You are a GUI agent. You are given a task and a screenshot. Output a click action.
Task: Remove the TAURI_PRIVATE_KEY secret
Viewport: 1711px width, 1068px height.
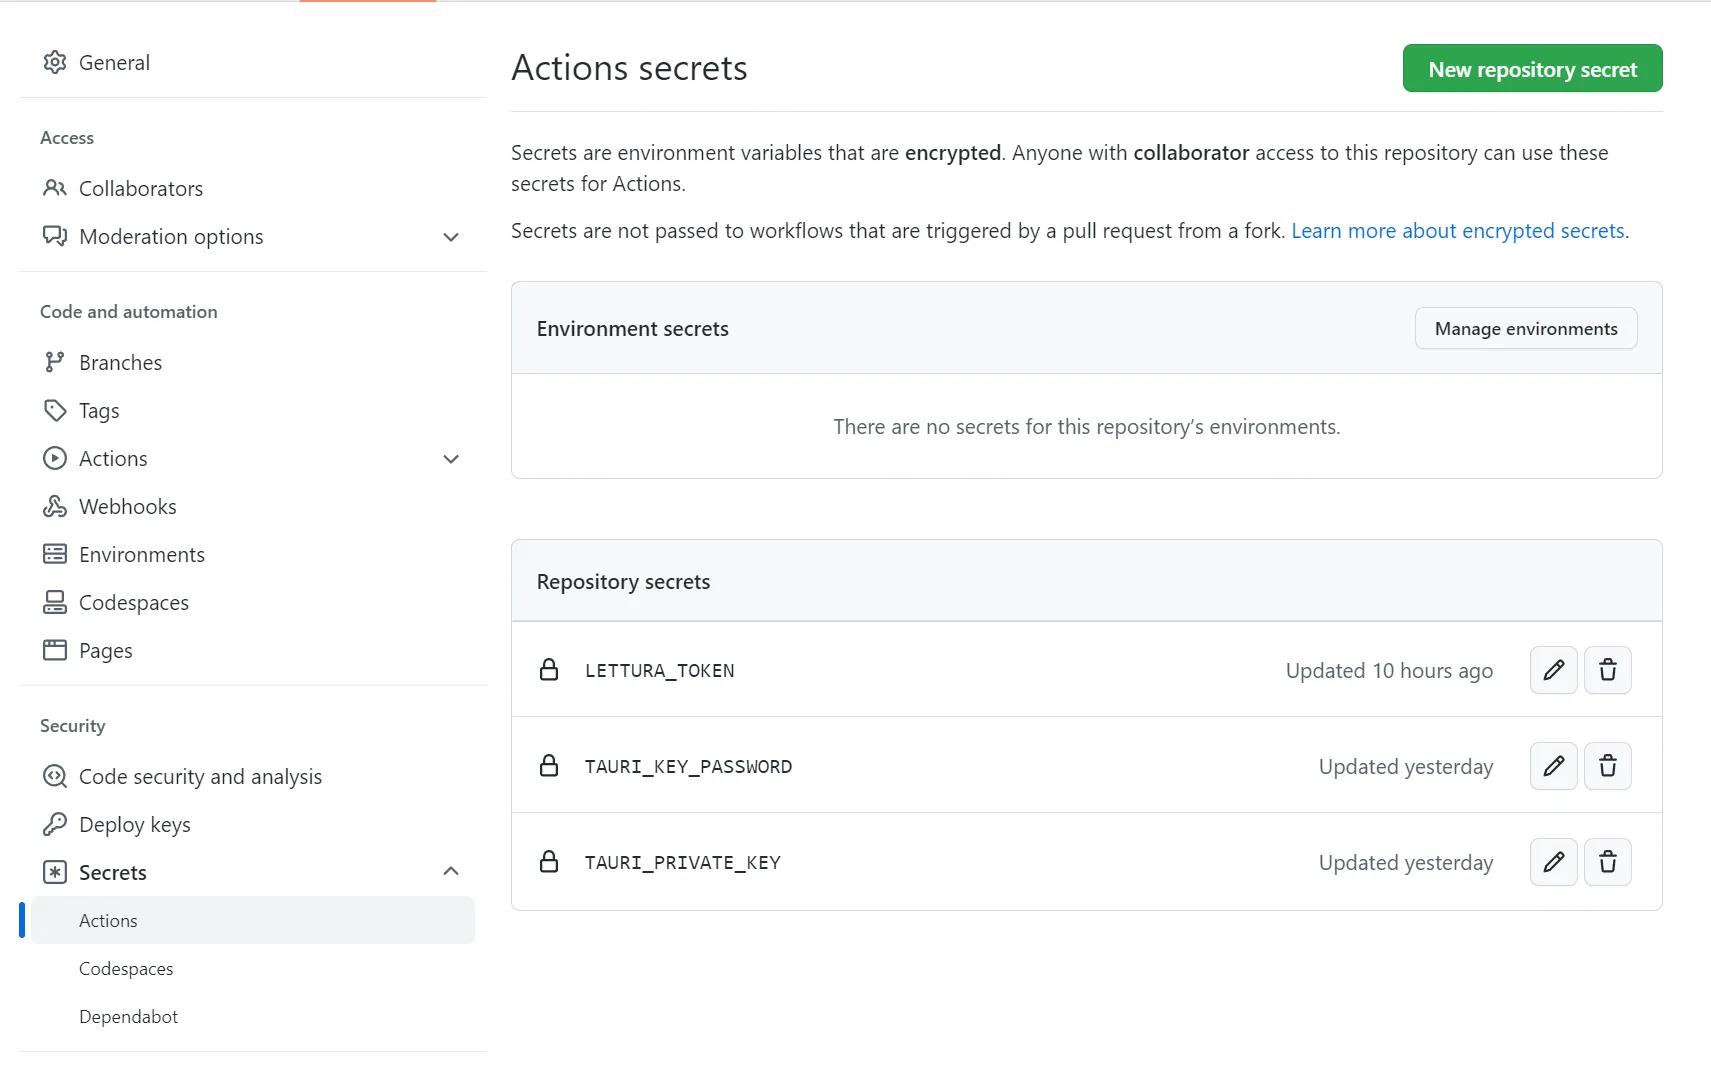pyautogui.click(x=1607, y=862)
